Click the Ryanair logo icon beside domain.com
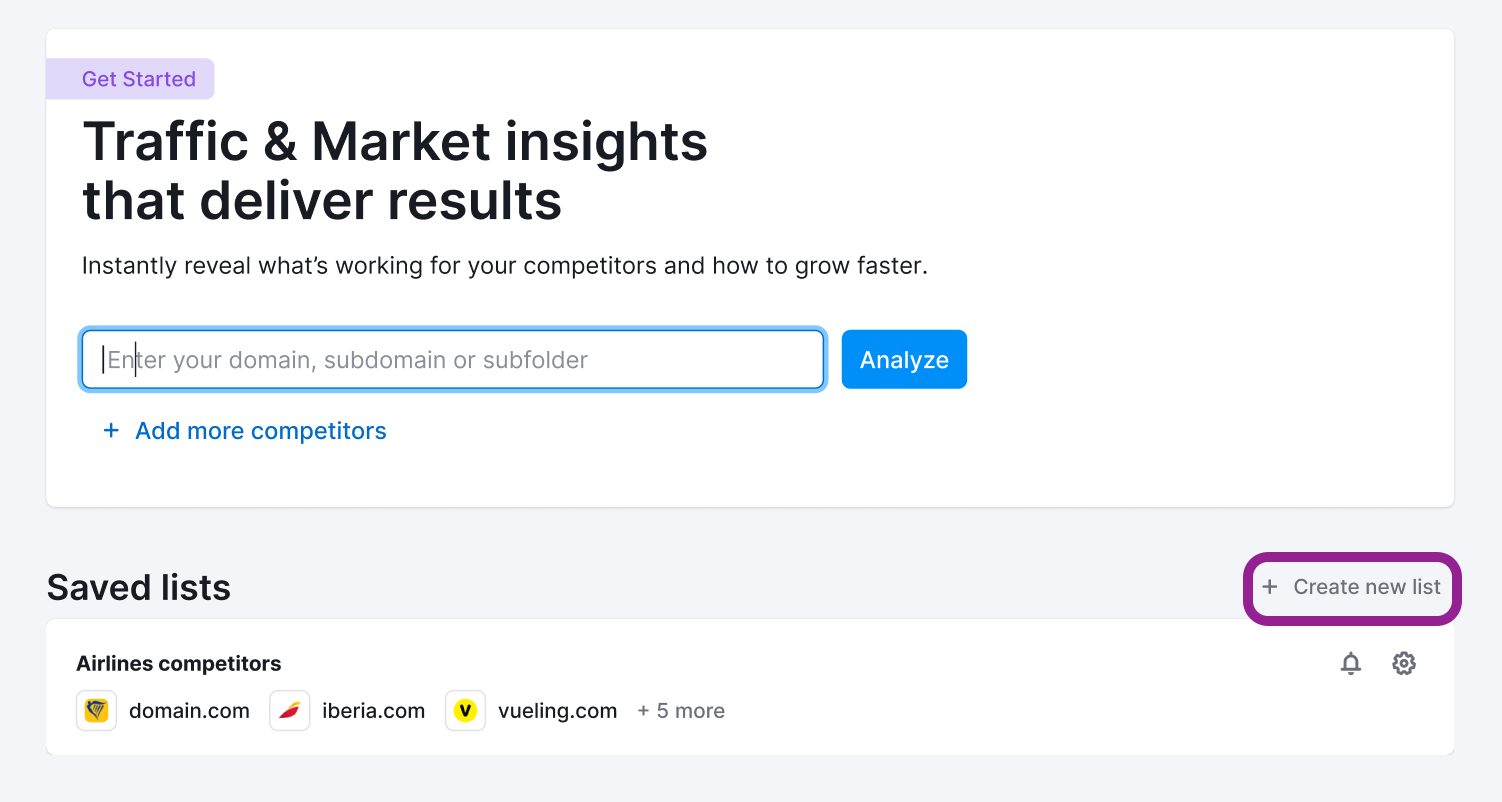Screen dimensions: 1502x802 click(x=96, y=710)
